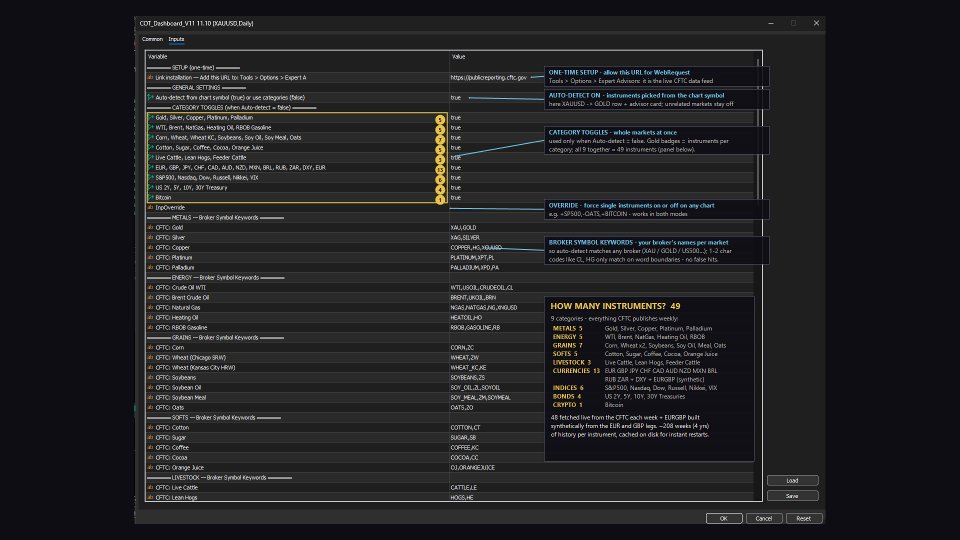Screen dimensions: 960x540
Task: Toggle the true value for US Treasury bonds category
Action: pos(456,187)
